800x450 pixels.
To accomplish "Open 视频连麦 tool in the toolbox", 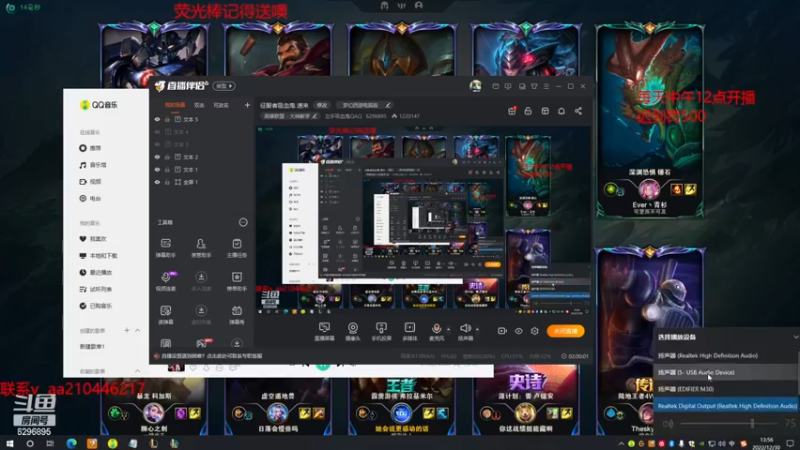I will [x=166, y=281].
